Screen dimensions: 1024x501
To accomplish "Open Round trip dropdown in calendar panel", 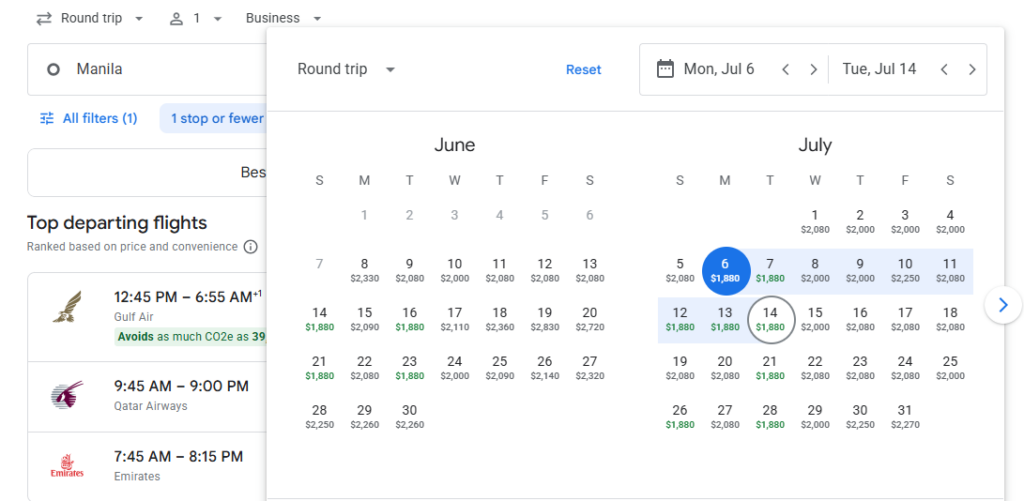I will pos(346,69).
